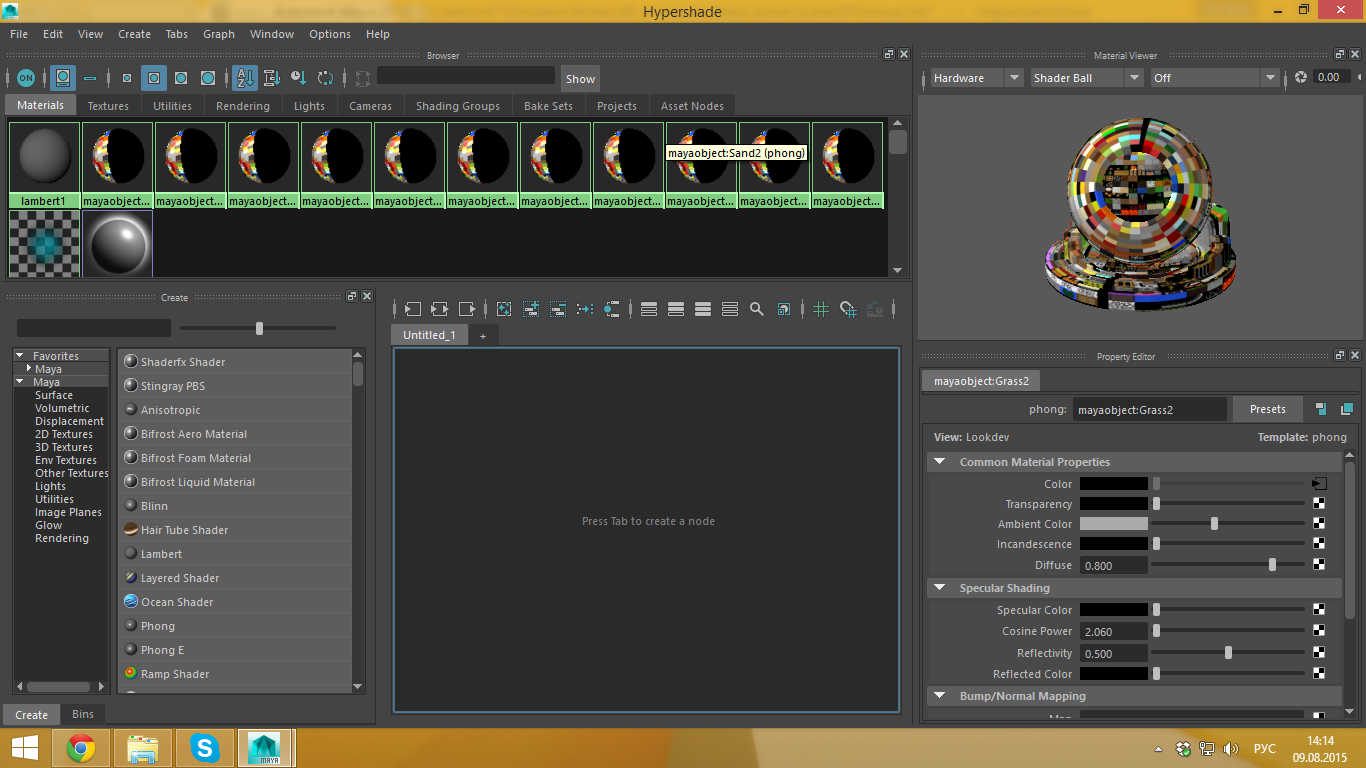Screen dimensions: 1366x768
Task: Select medium swatch size in Browser
Action: point(154,78)
